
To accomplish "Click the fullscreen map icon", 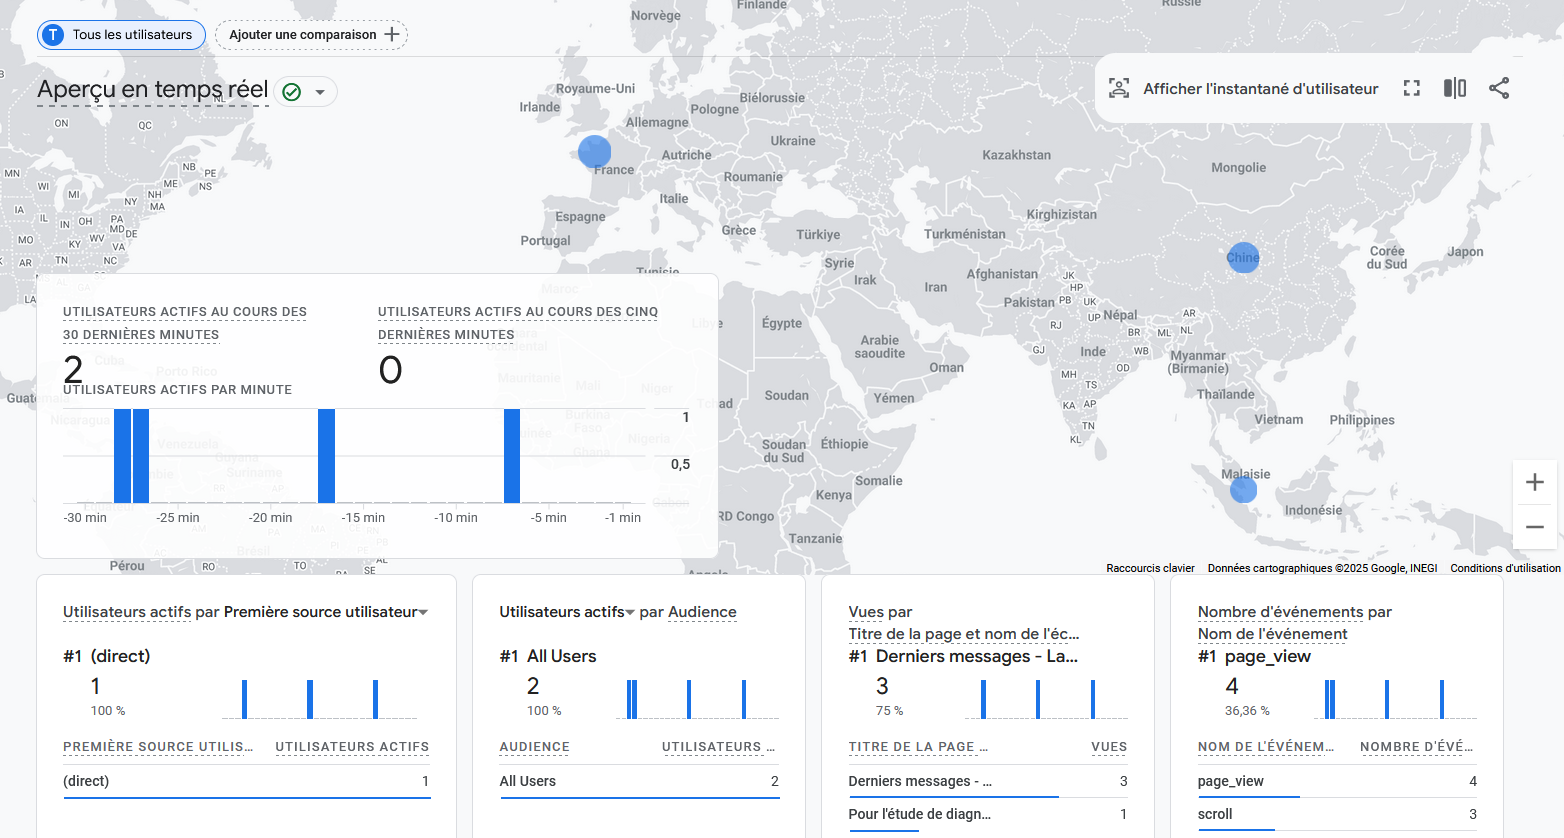I will point(1411,88).
